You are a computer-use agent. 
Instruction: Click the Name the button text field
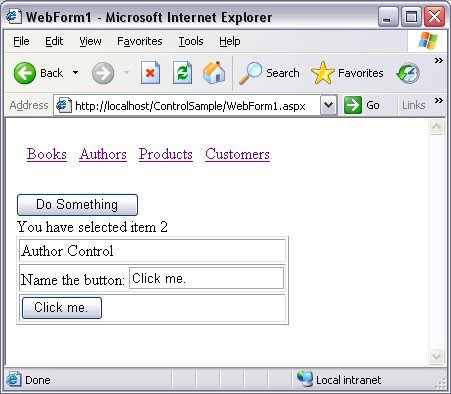pos(206,278)
